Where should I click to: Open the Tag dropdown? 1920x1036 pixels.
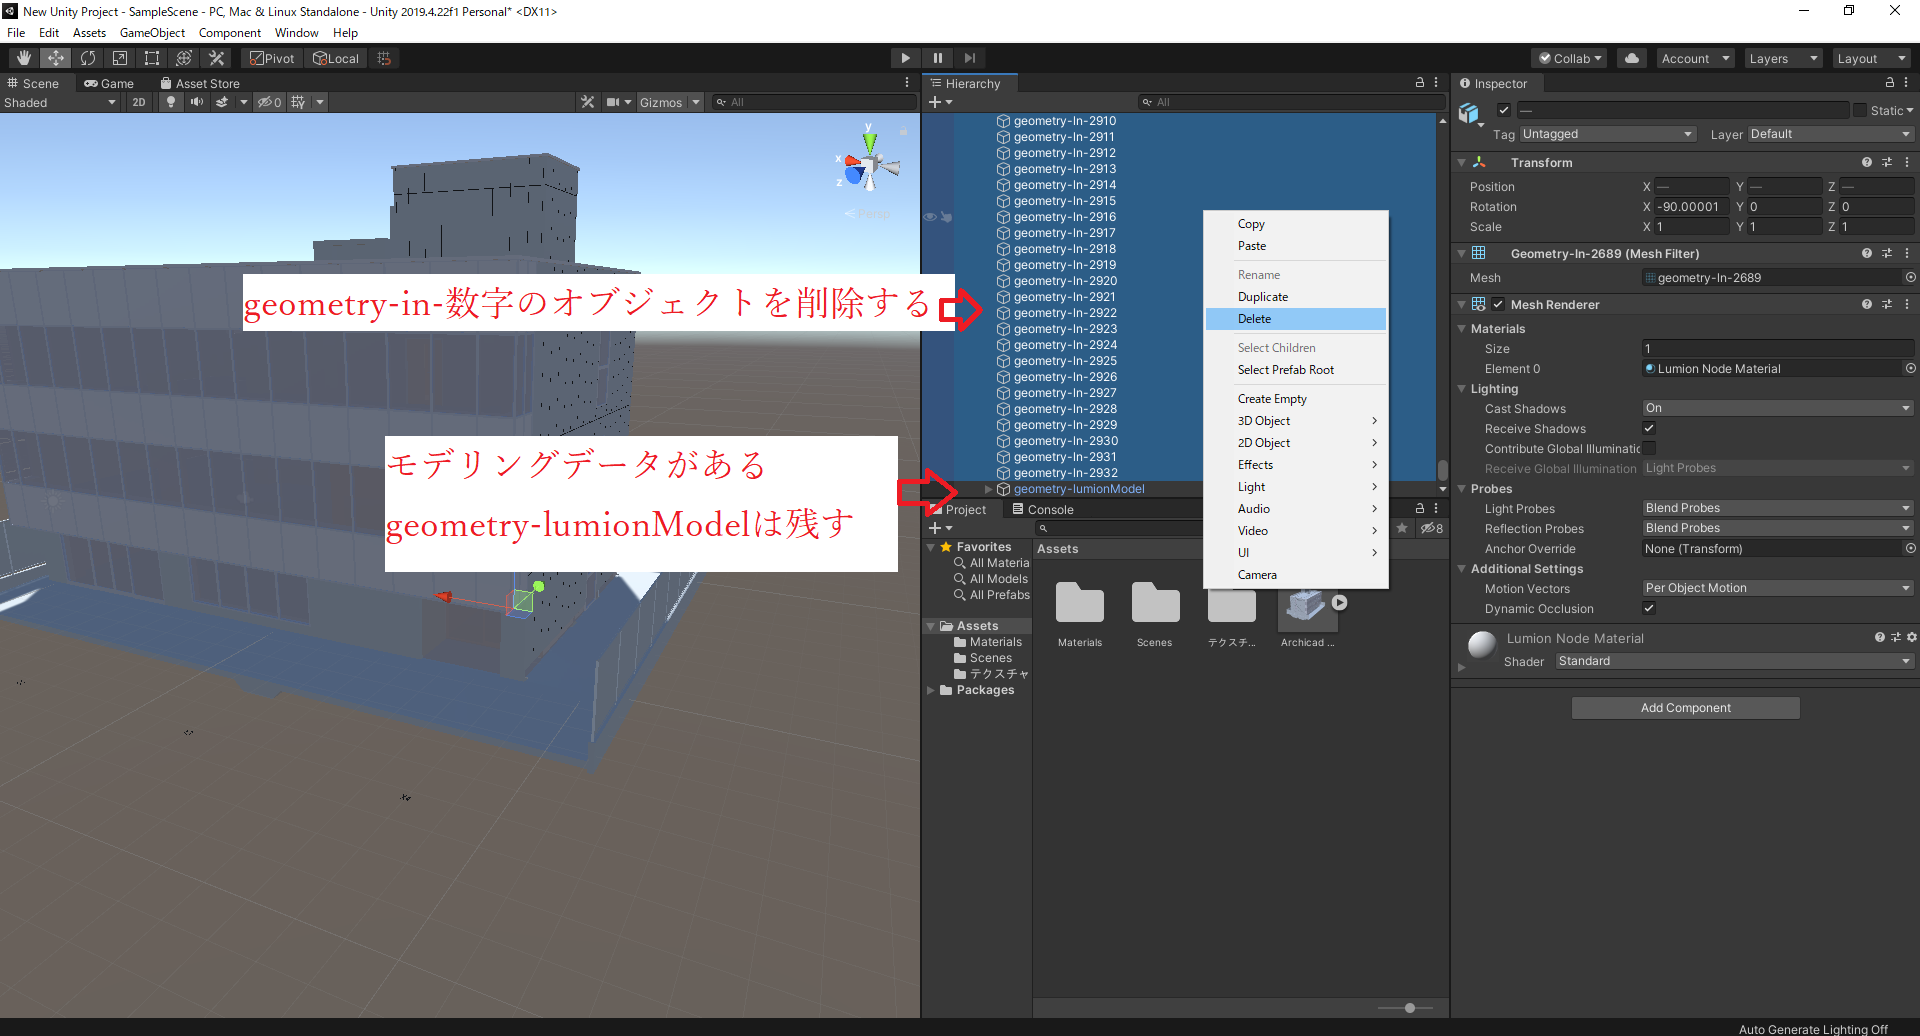pyautogui.click(x=1607, y=134)
